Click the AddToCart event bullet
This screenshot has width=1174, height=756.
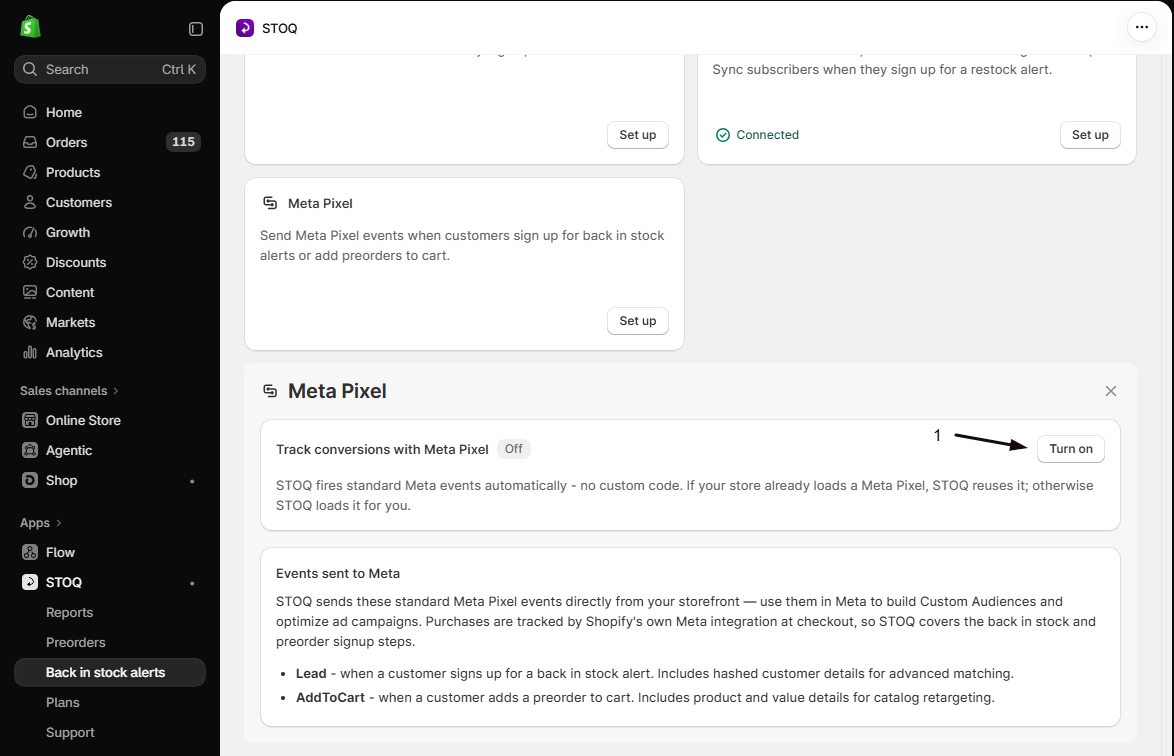click(x=645, y=698)
